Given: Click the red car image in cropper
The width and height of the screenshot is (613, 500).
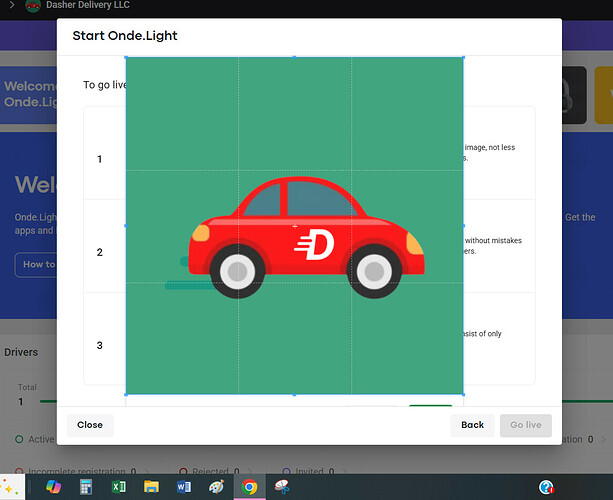Looking at the screenshot, I should (x=306, y=237).
